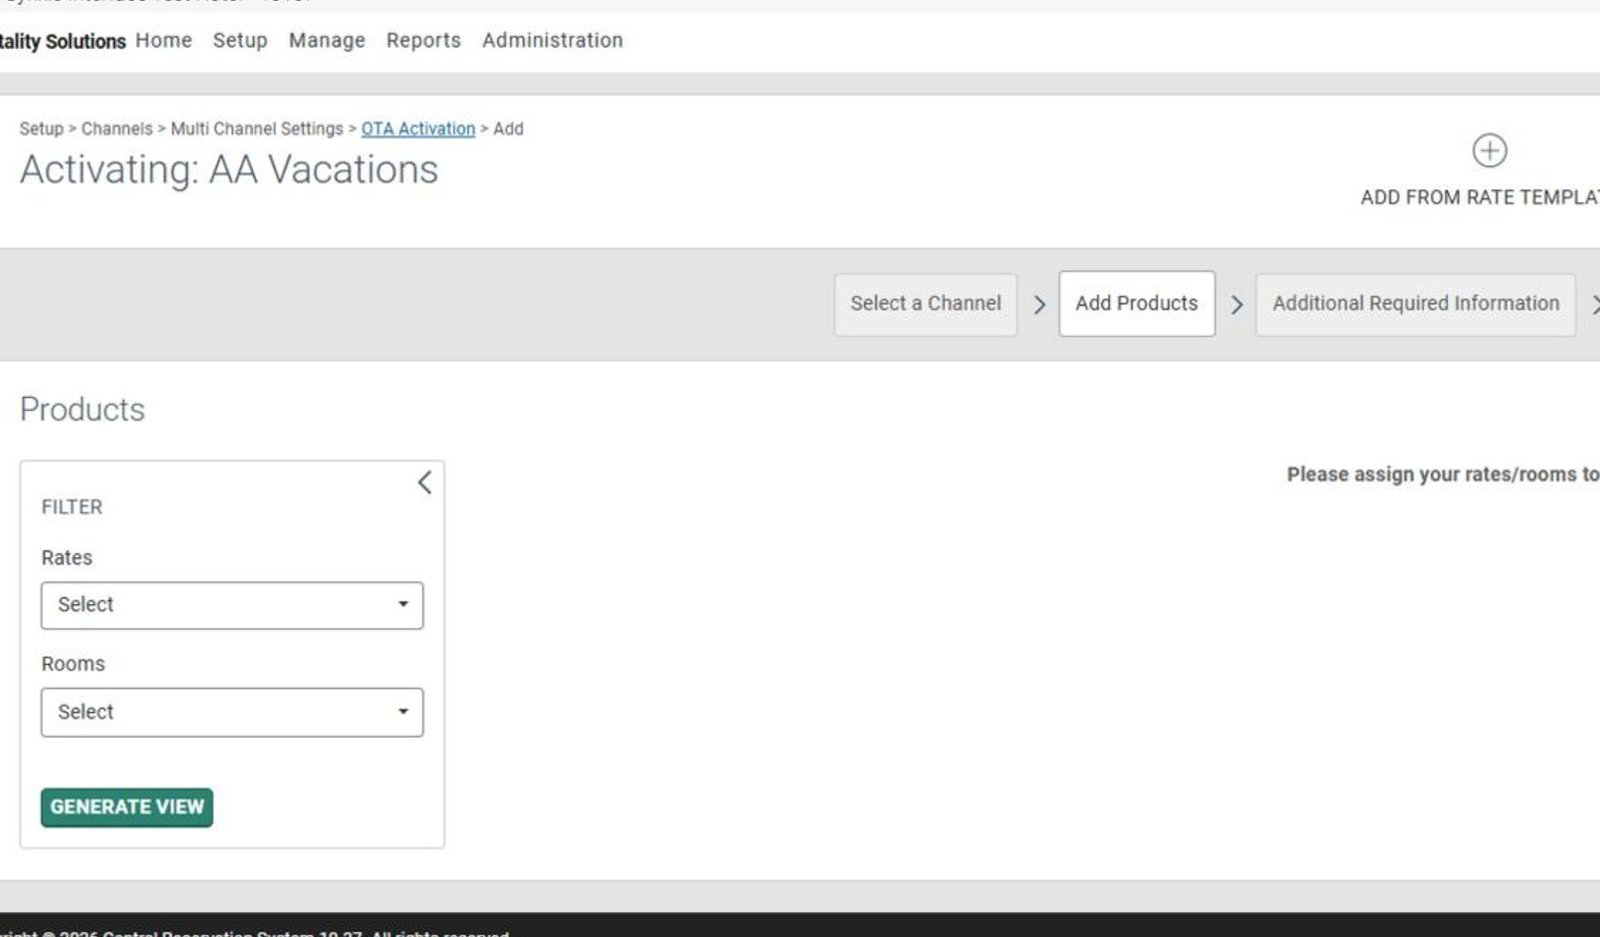Click the arrow between Select a Channel and Add Products

point(1039,305)
